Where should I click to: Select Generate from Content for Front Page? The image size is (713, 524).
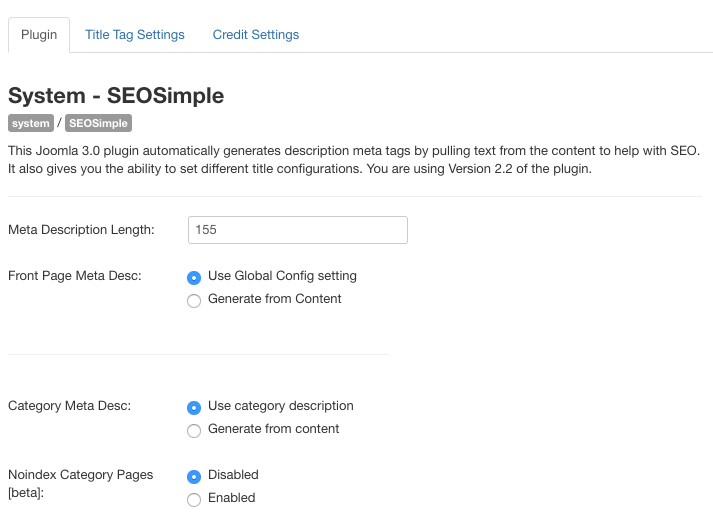(x=194, y=301)
